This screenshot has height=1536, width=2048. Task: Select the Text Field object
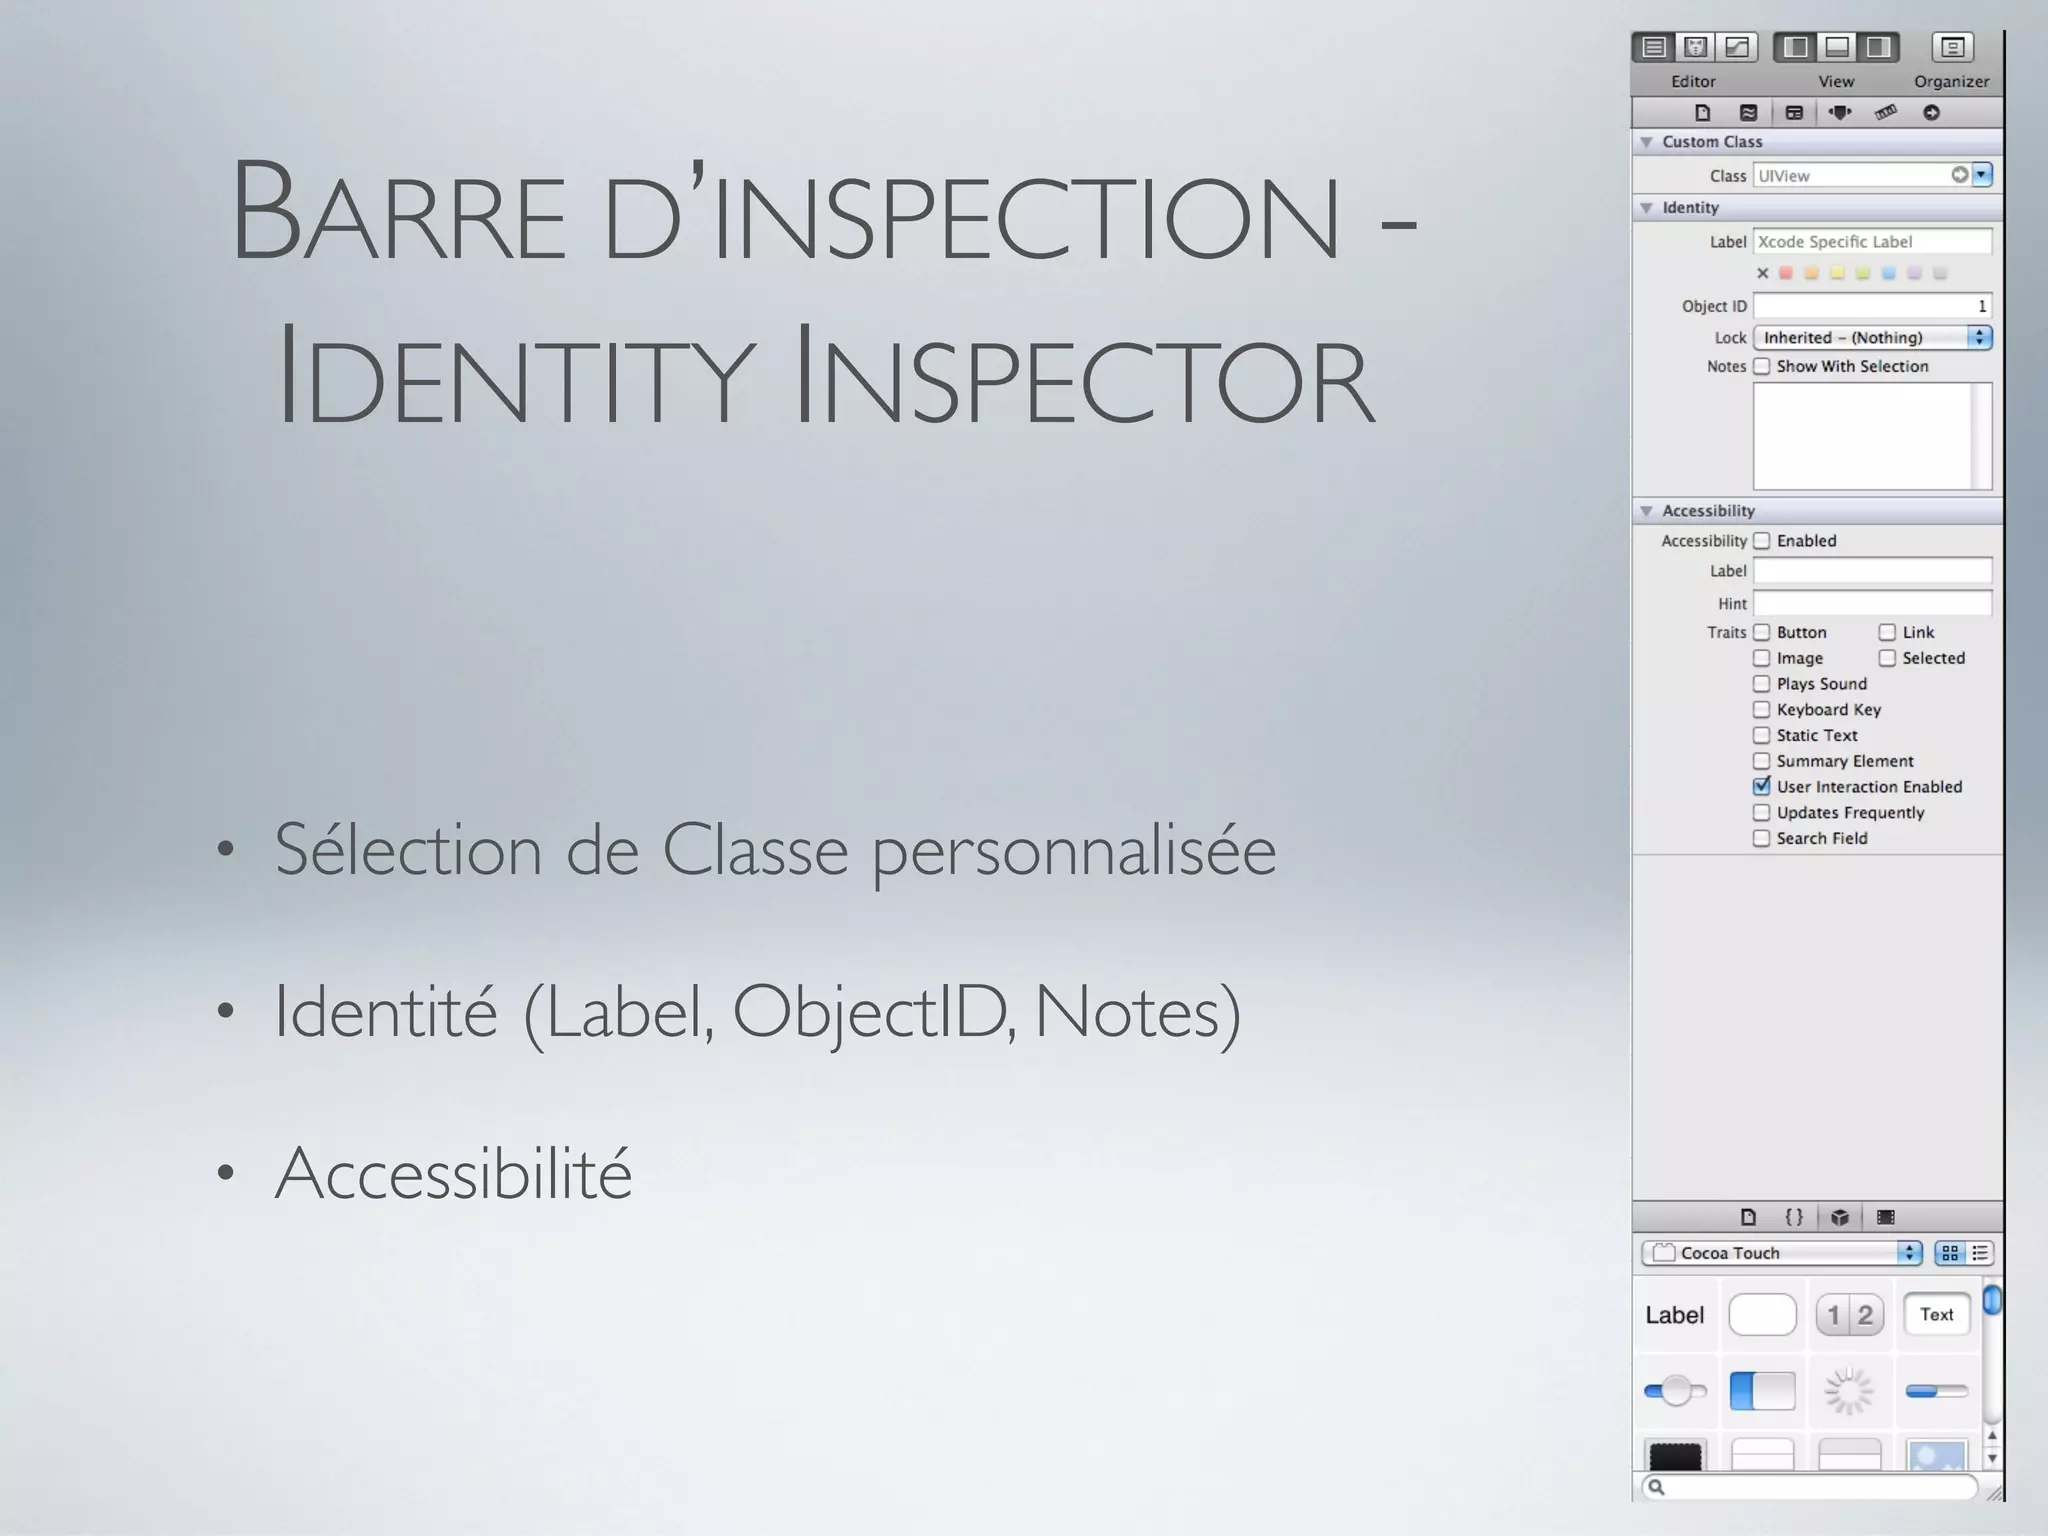(1937, 1315)
